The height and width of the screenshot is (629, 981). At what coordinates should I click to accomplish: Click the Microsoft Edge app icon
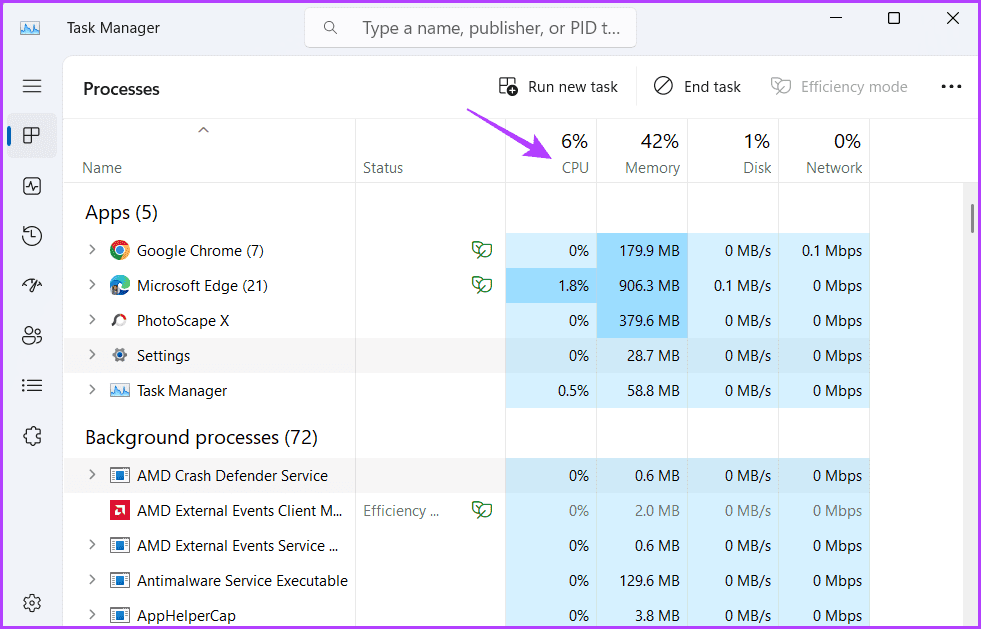(x=119, y=286)
